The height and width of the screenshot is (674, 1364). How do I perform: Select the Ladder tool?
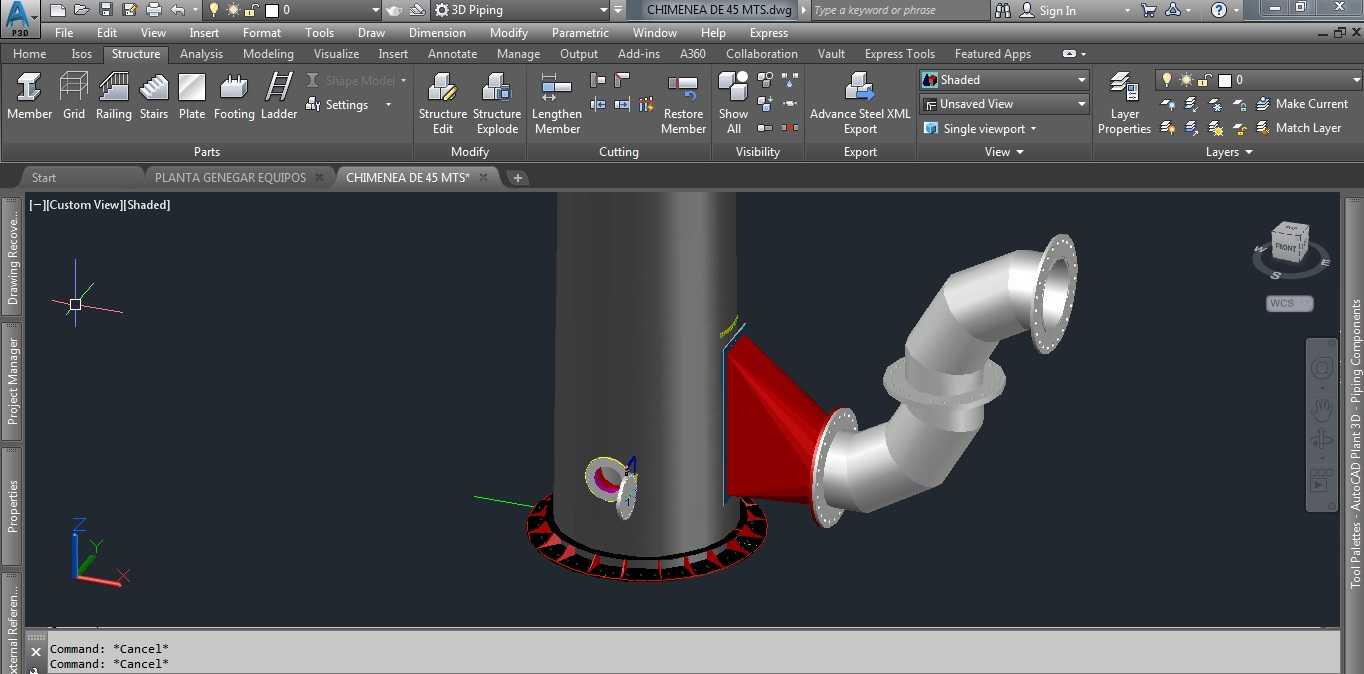(279, 96)
